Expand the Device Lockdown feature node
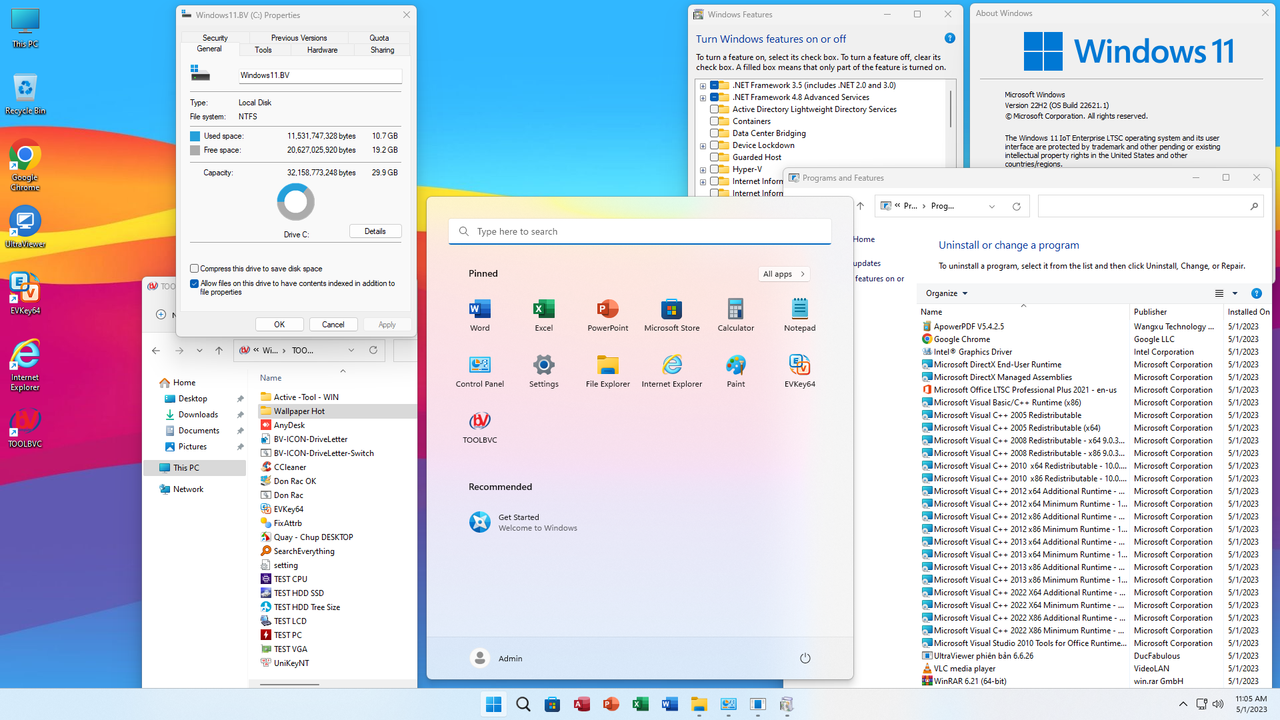This screenshot has width=1280, height=720. point(703,145)
